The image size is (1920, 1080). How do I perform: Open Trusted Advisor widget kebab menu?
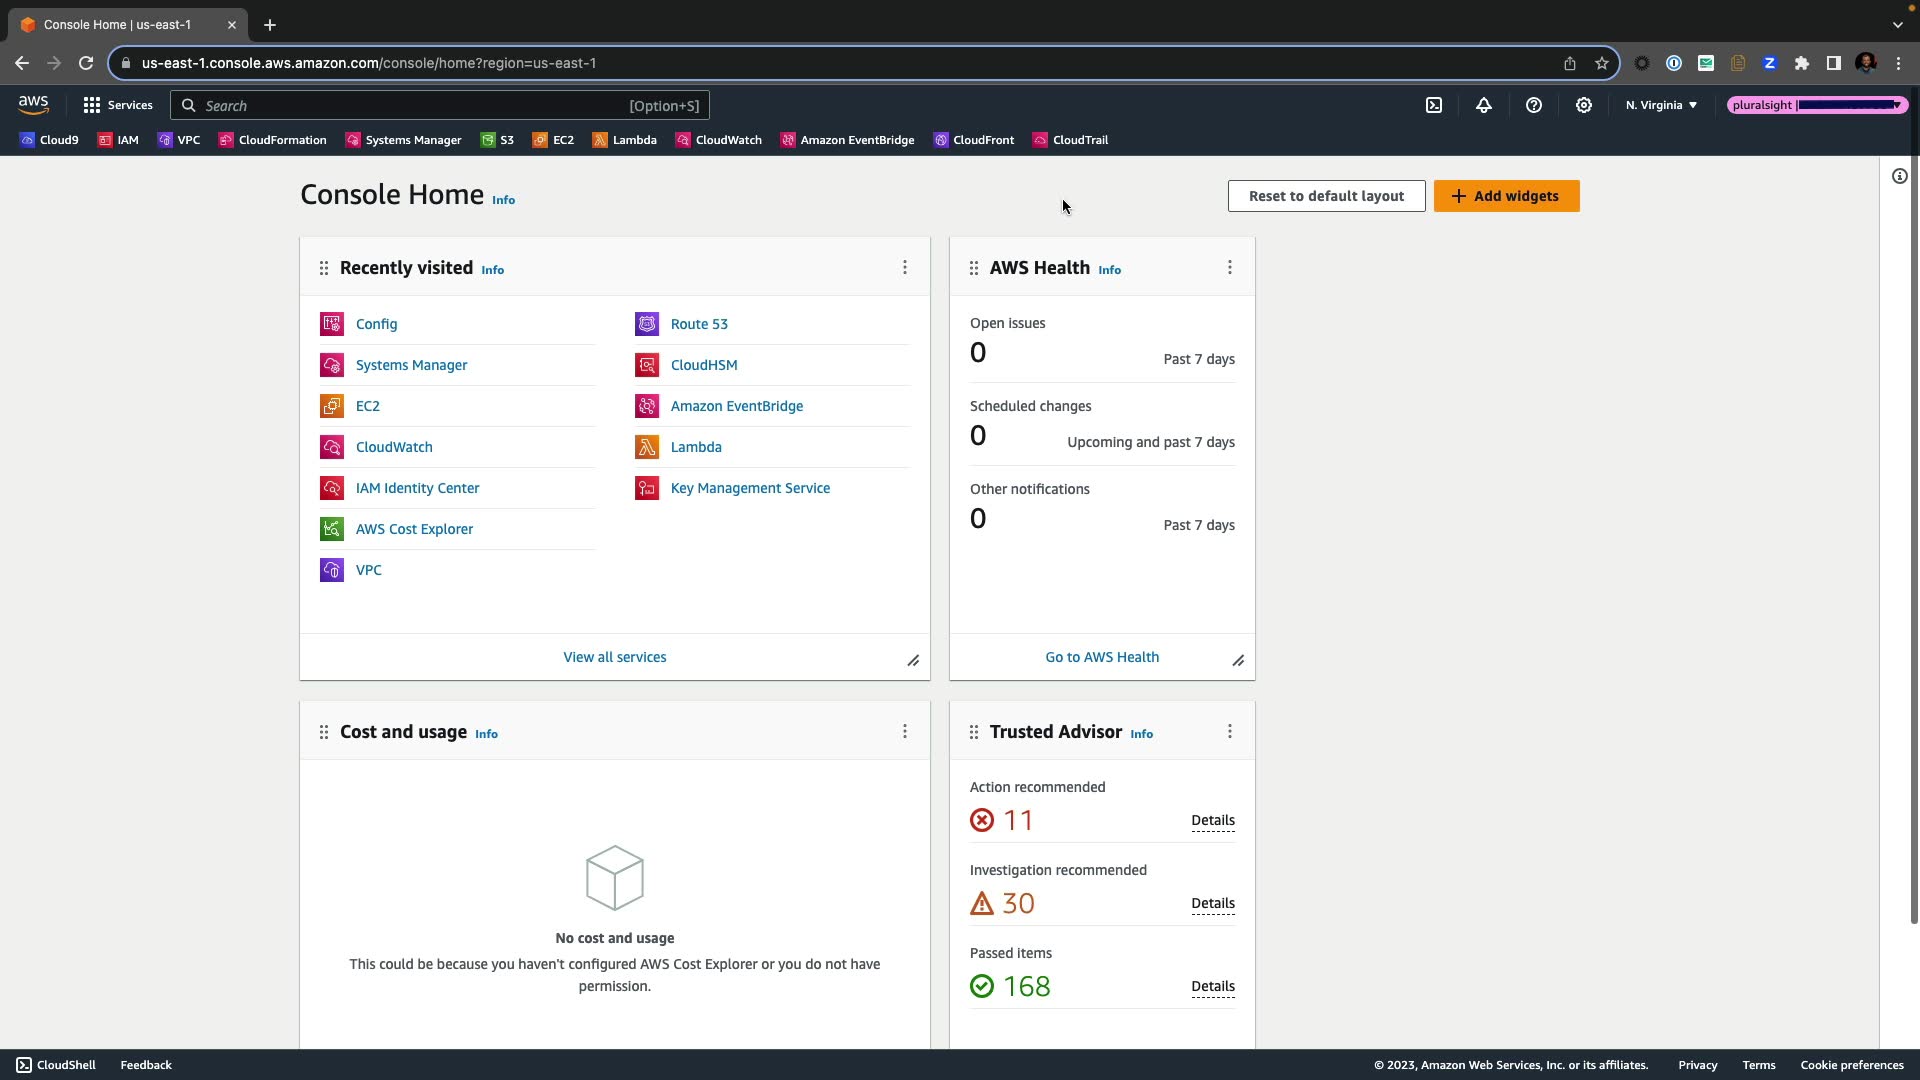(1230, 732)
